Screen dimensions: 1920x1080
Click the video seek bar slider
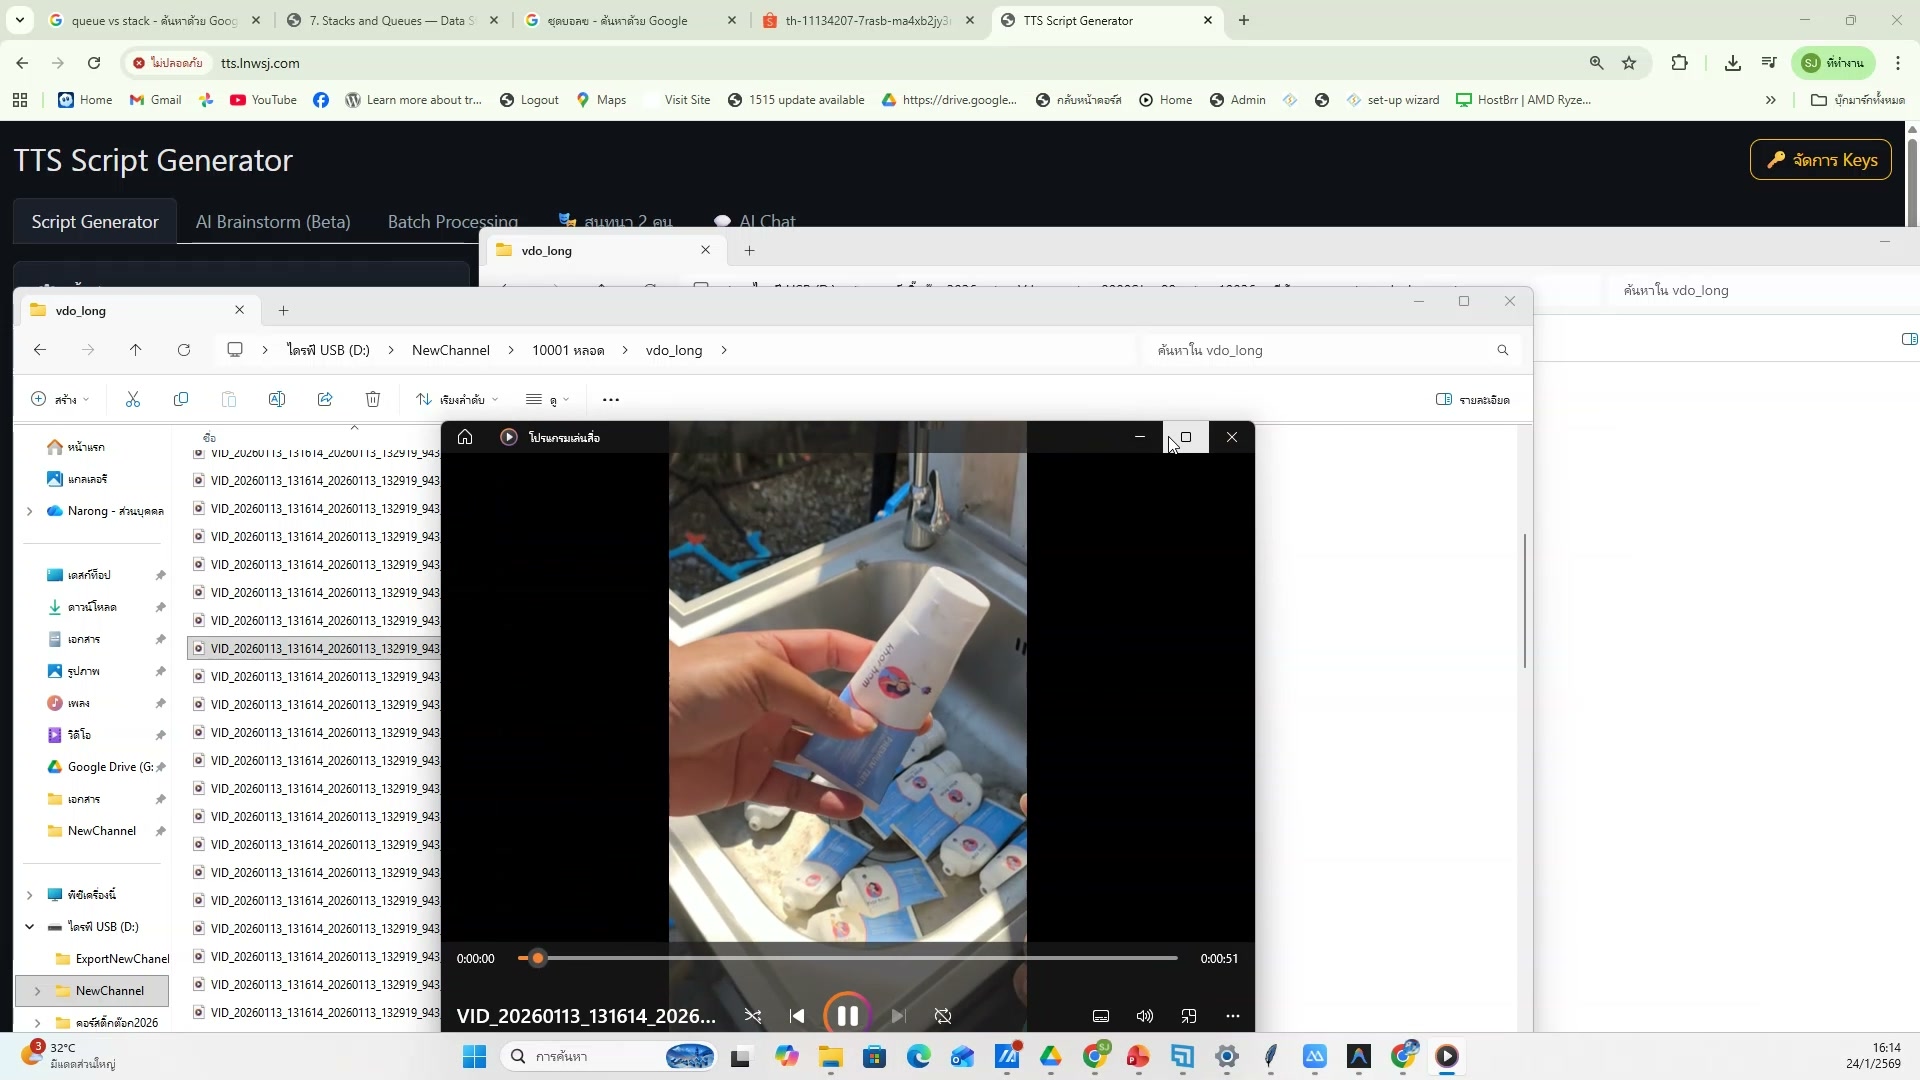(x=537, y=958)
